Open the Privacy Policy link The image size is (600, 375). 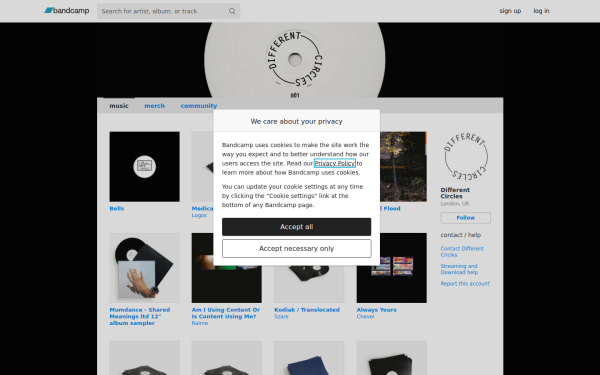tap(335, 163)
